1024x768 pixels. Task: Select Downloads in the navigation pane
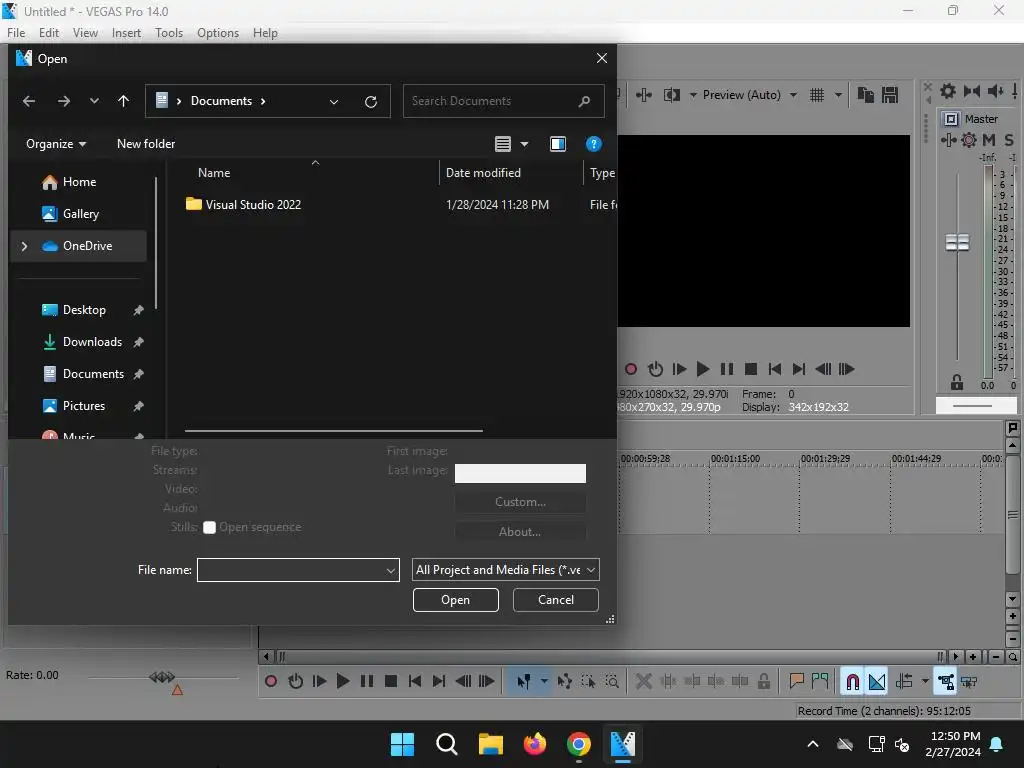[92, 342]
